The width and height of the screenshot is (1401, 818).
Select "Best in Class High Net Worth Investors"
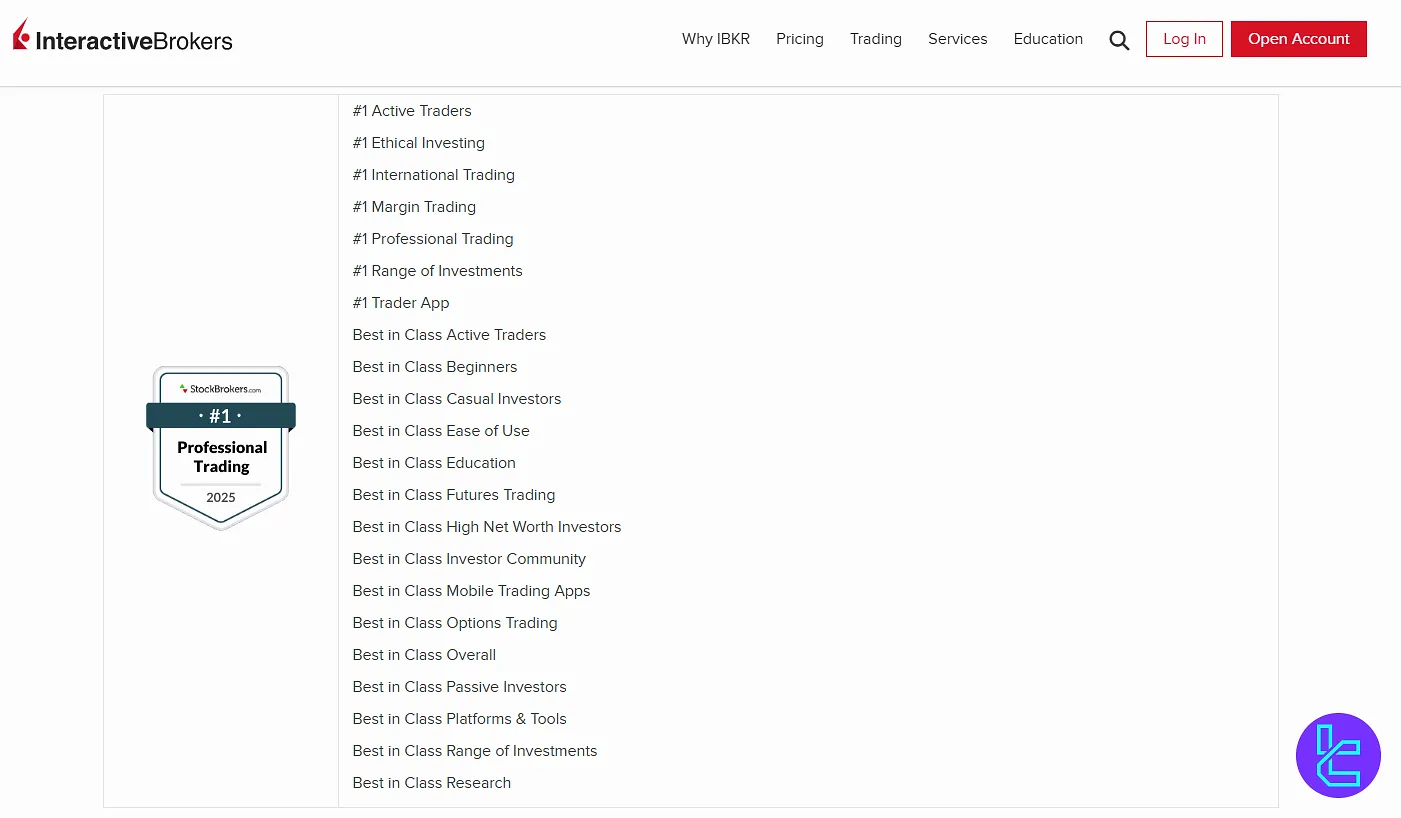click(487, 527)
